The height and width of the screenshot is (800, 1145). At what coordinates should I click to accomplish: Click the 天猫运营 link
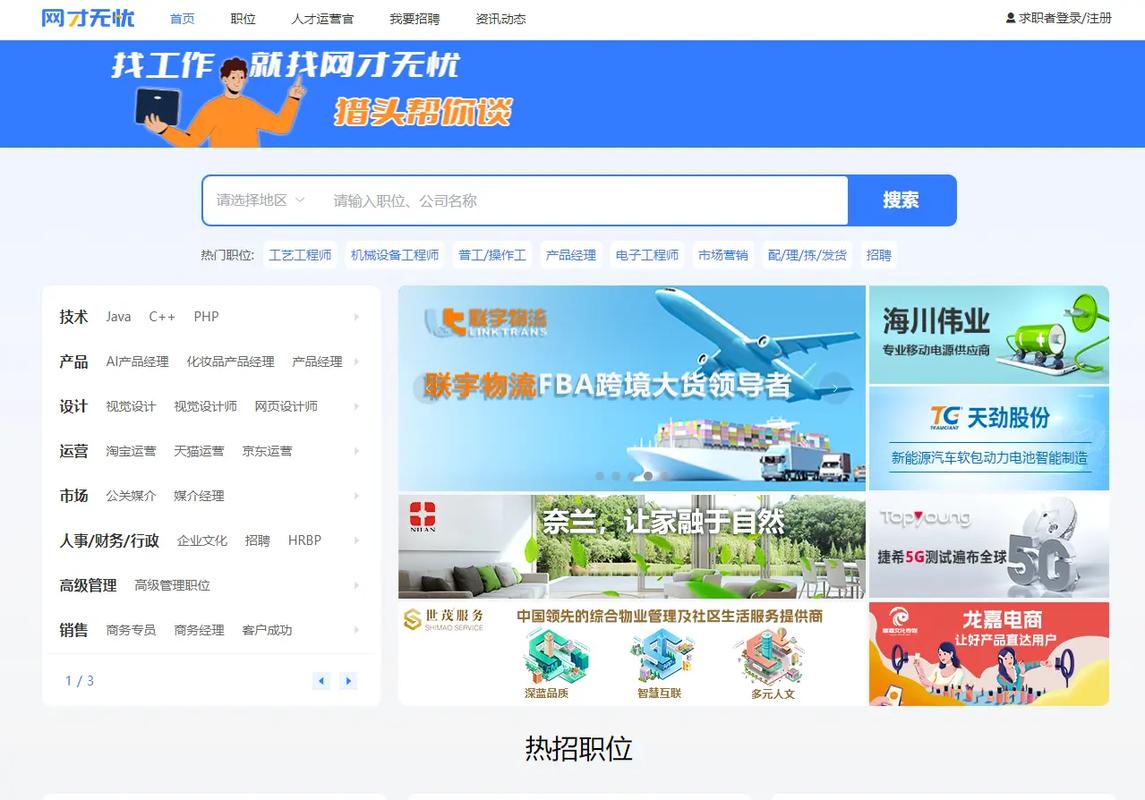pos(199,451)
